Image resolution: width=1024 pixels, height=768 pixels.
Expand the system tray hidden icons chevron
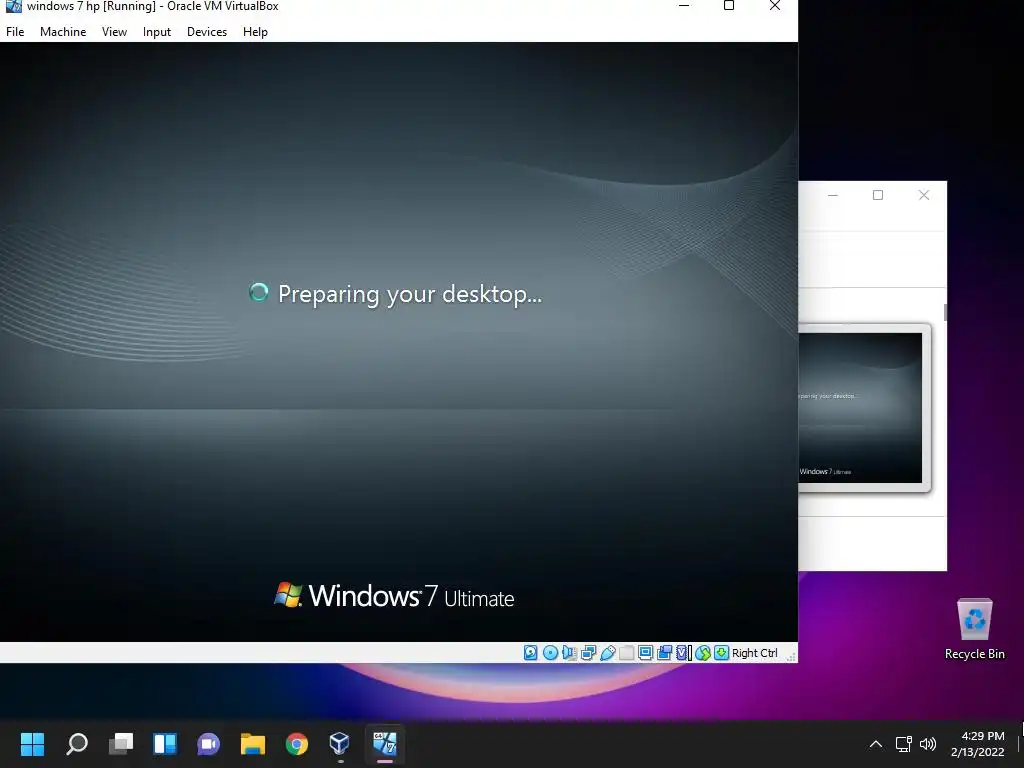[876, 744]
